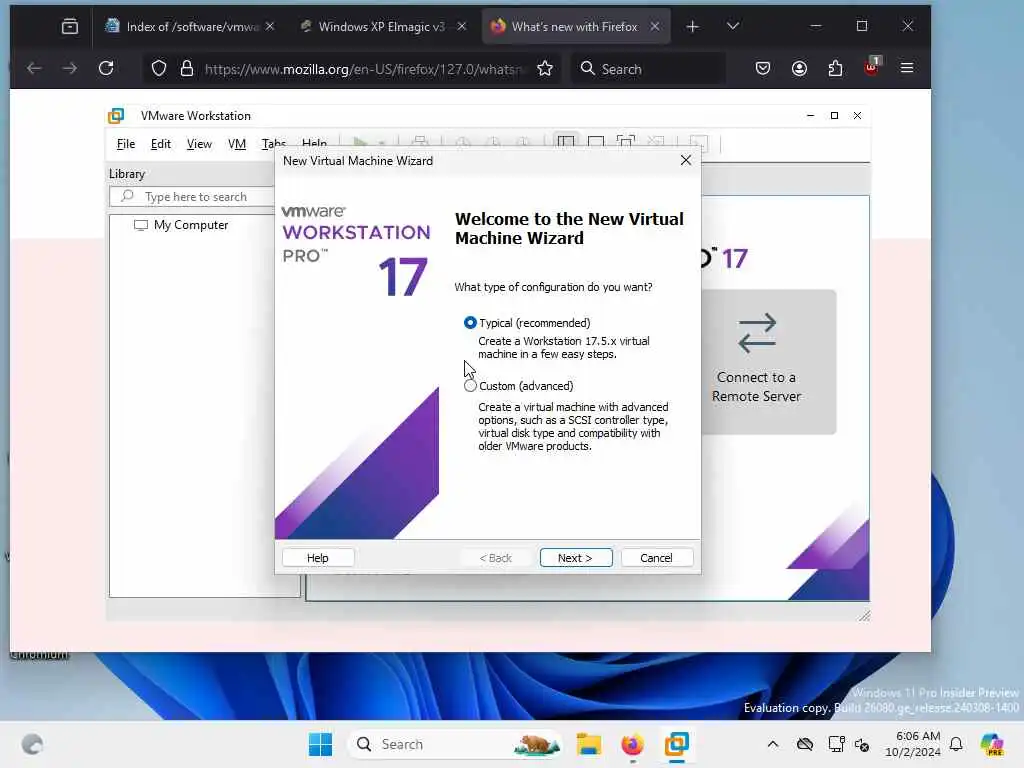
Task: Click the VMware Library search field
Action: pos(193,197)
